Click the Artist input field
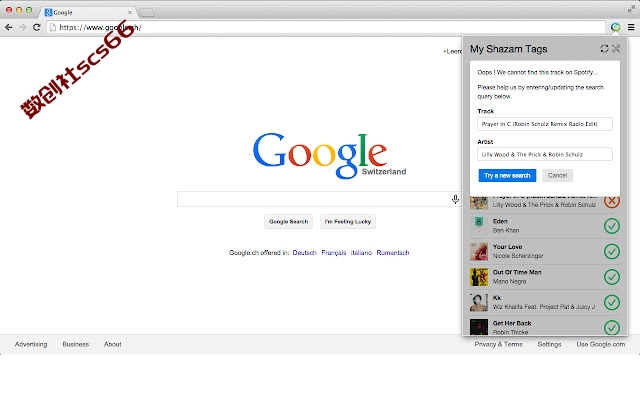The height and width of the screenshot is (400, 640). point(544,154)
